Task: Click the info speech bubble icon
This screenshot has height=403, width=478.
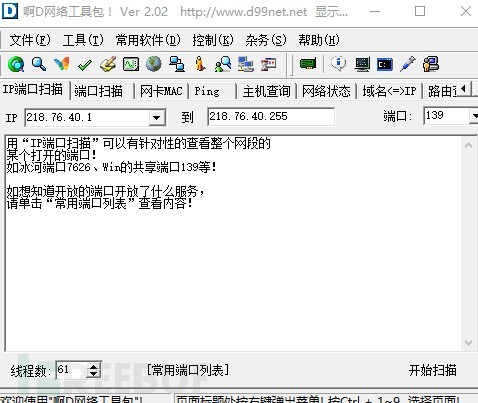Action: pos(339,63)
